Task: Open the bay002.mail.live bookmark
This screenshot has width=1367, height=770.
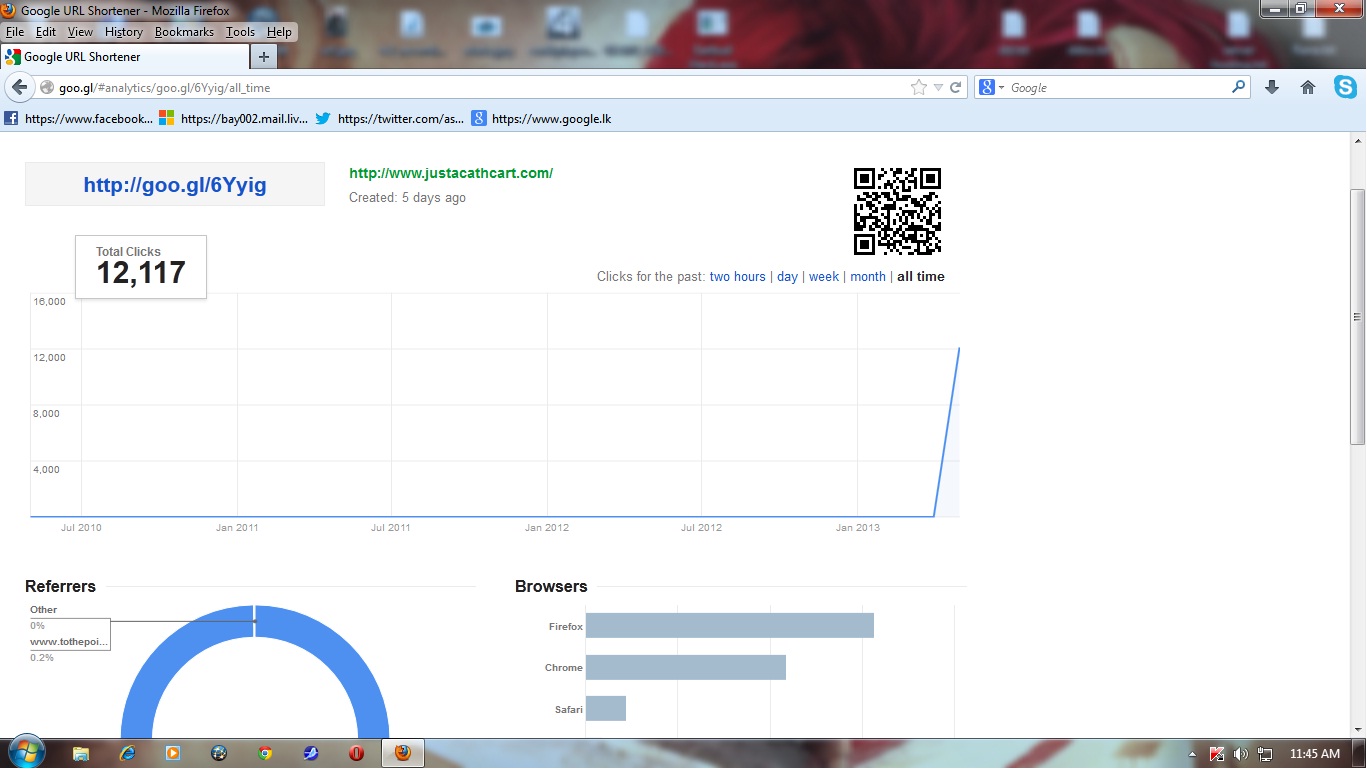Action: [234, 118]
